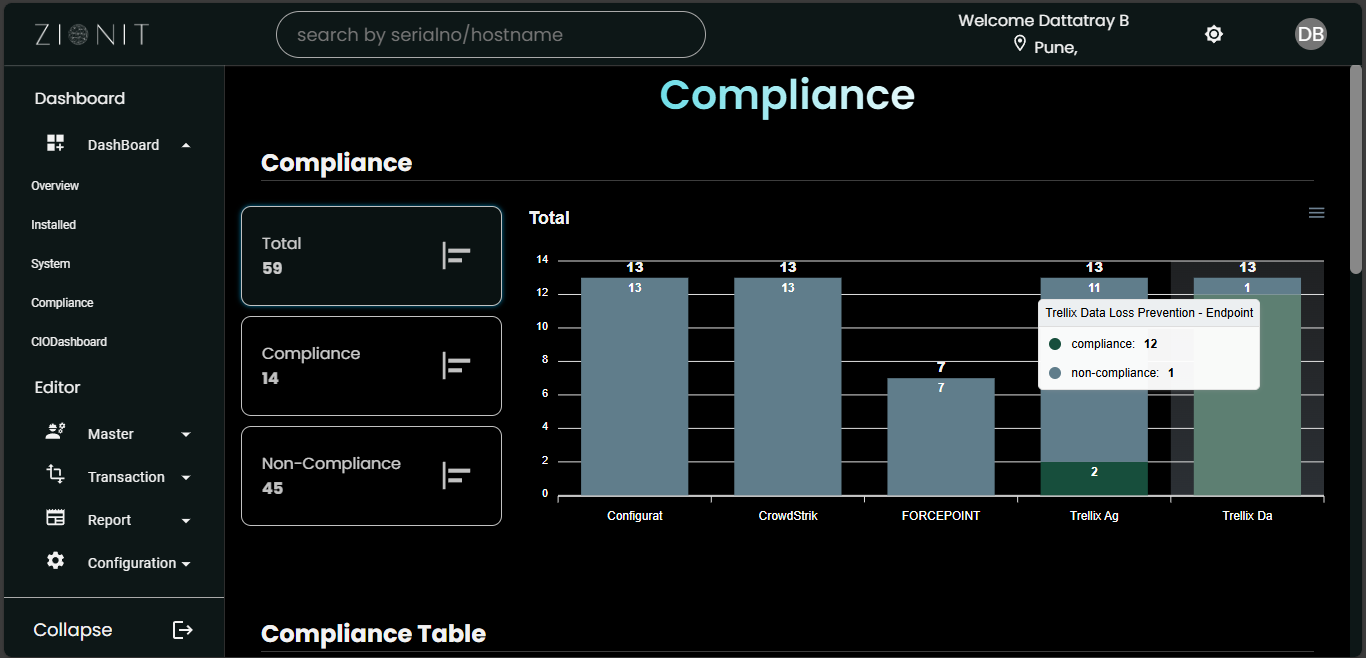Collapse the DashBoard section
The image size is (1366, 658).
click(185, 144)
